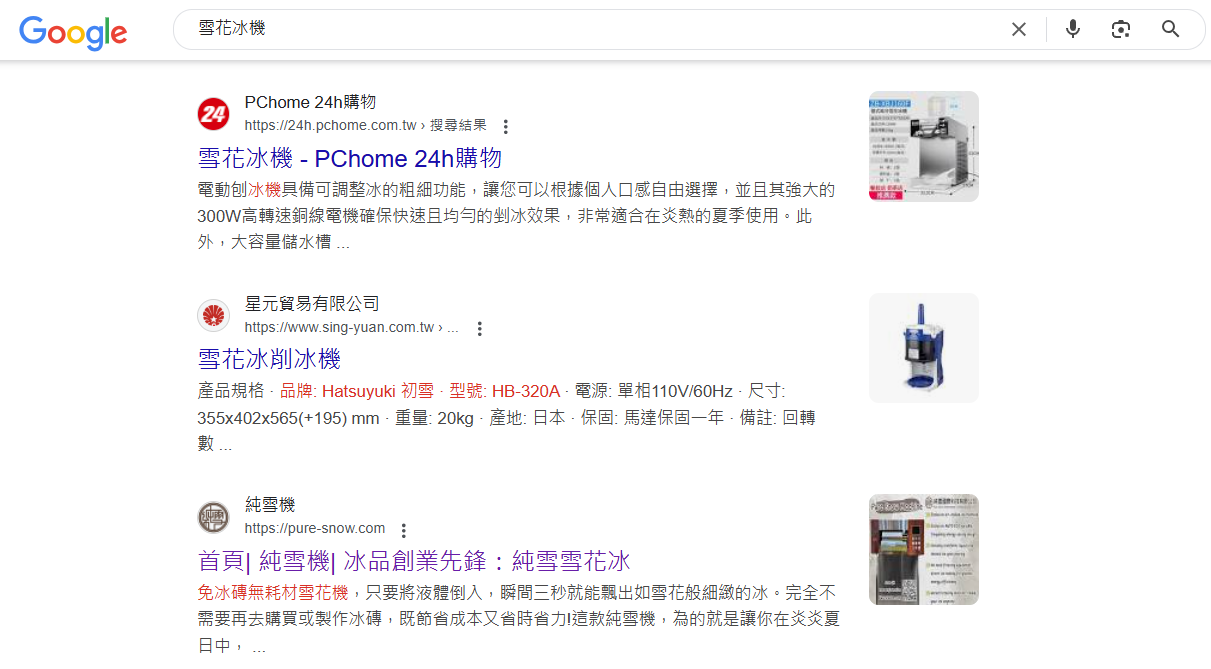The width and height of the screenshot is (1211, 669).
Task: Open Google Lens image search
Action: (1121, 29)
